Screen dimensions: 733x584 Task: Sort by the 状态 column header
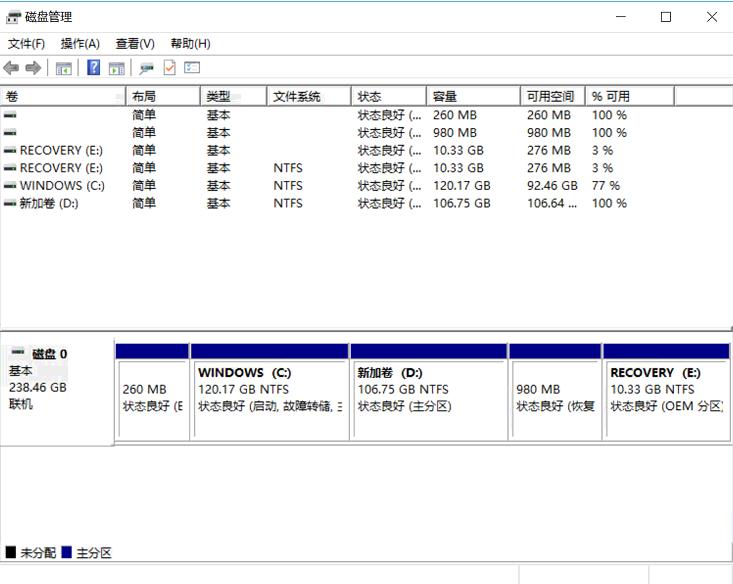[x=389, y=97]
